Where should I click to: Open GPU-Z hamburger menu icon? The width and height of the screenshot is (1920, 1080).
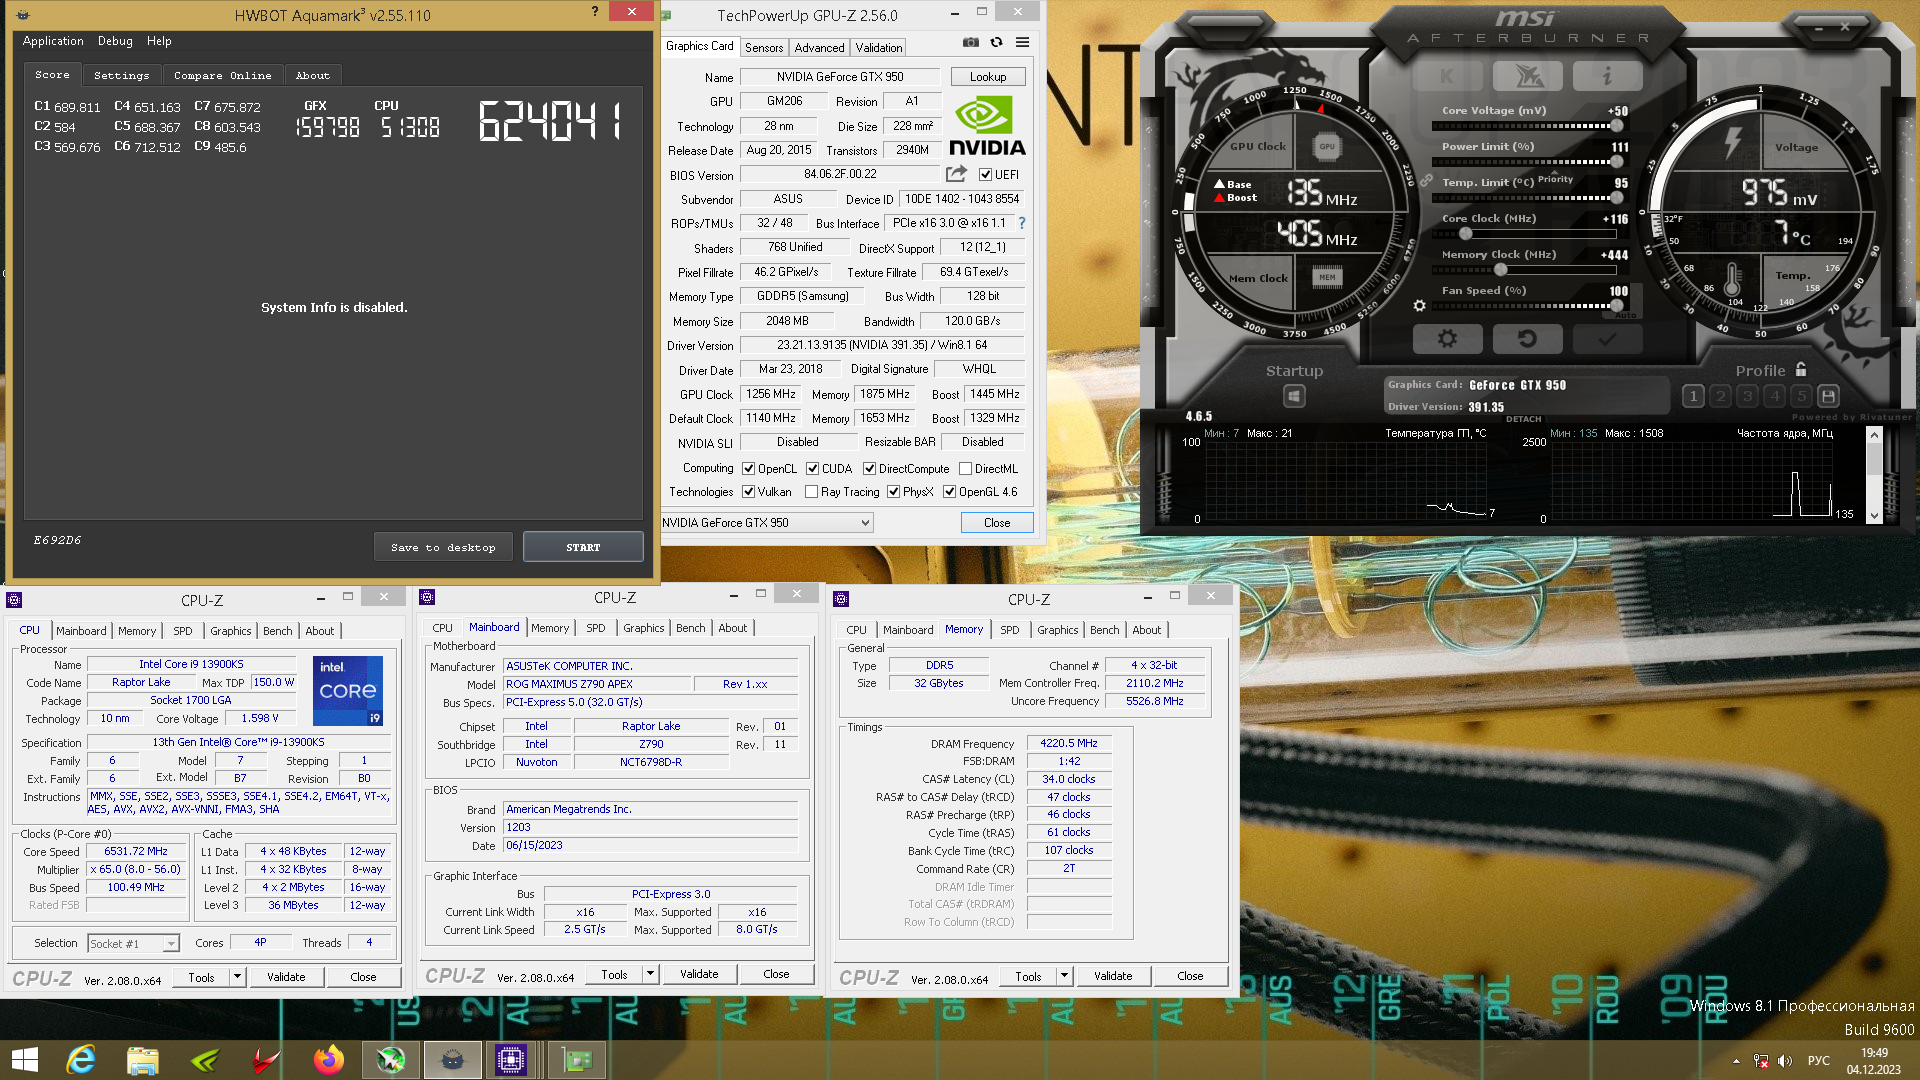click(x=1022, y=42)
